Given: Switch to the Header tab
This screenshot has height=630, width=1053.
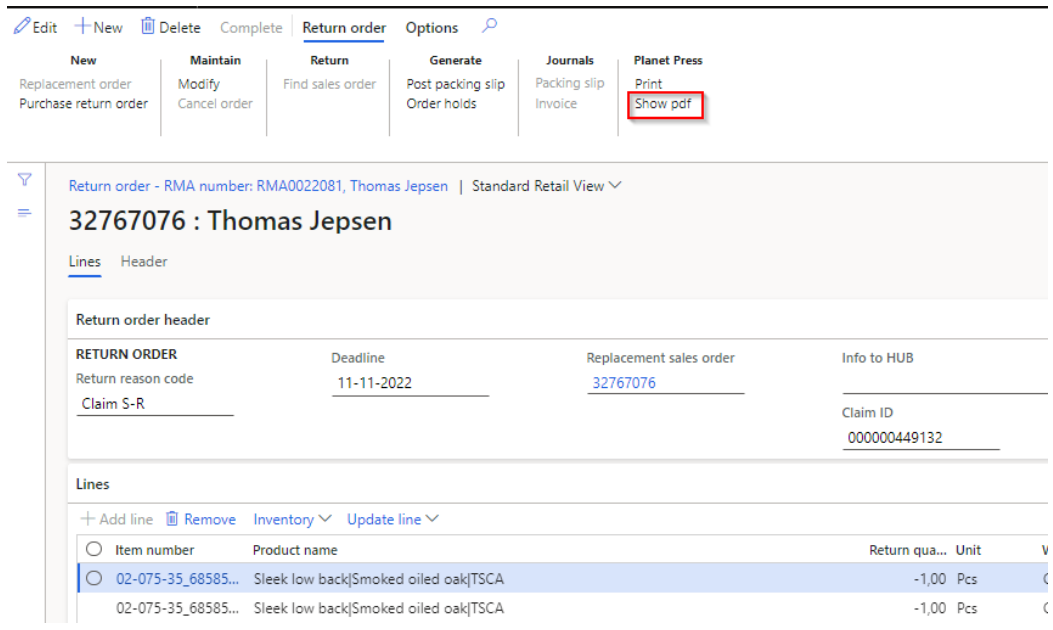Looking at the screenshot, I should point(144,261).
